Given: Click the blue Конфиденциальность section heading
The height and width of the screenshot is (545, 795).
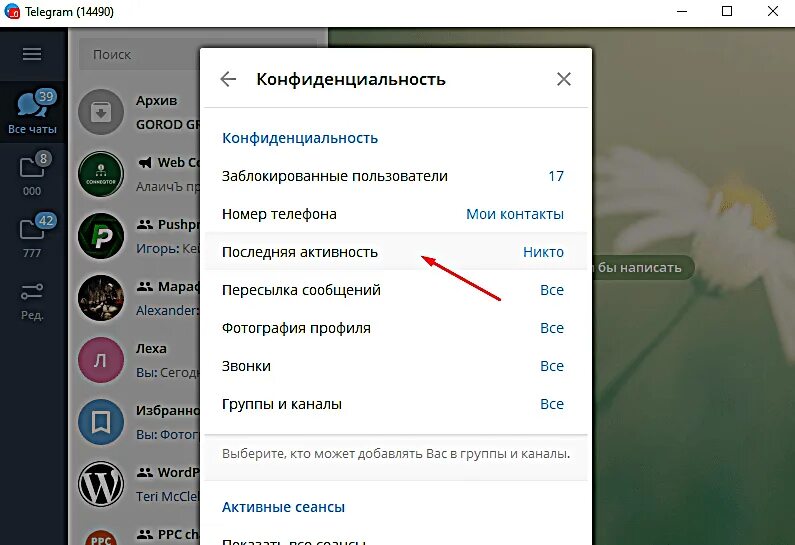Looking at the screenshot, I should (x=300, y=138).
